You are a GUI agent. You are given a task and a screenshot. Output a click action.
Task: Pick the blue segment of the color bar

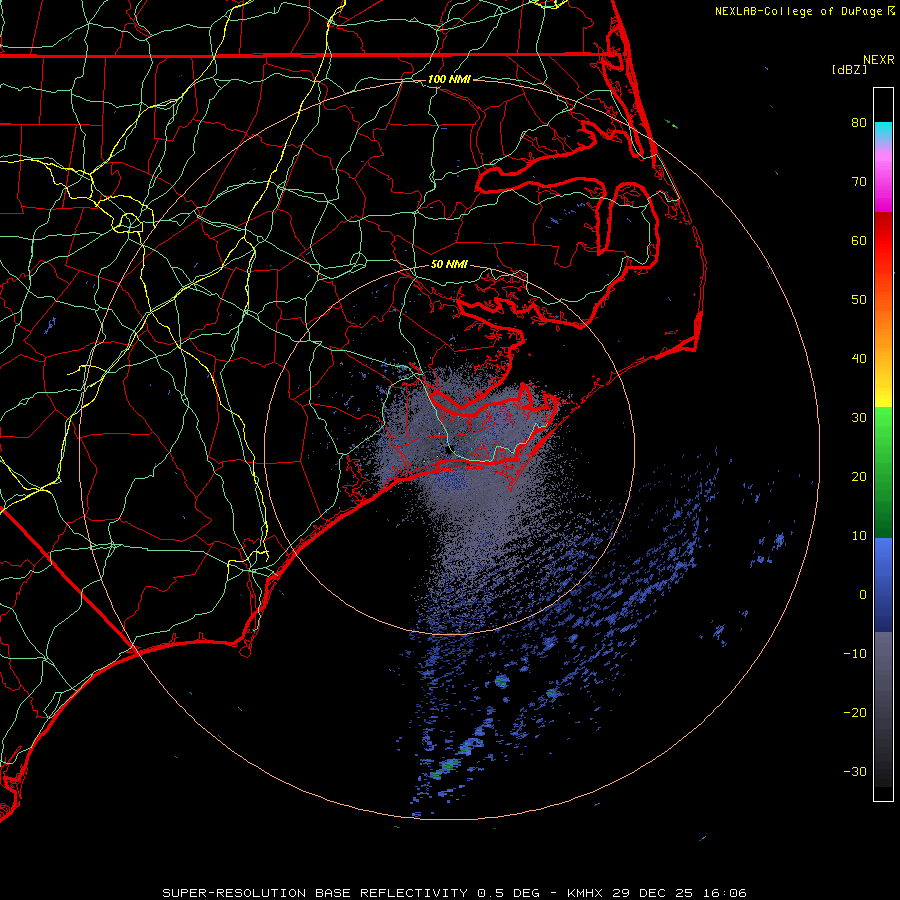tap(883, 585)
